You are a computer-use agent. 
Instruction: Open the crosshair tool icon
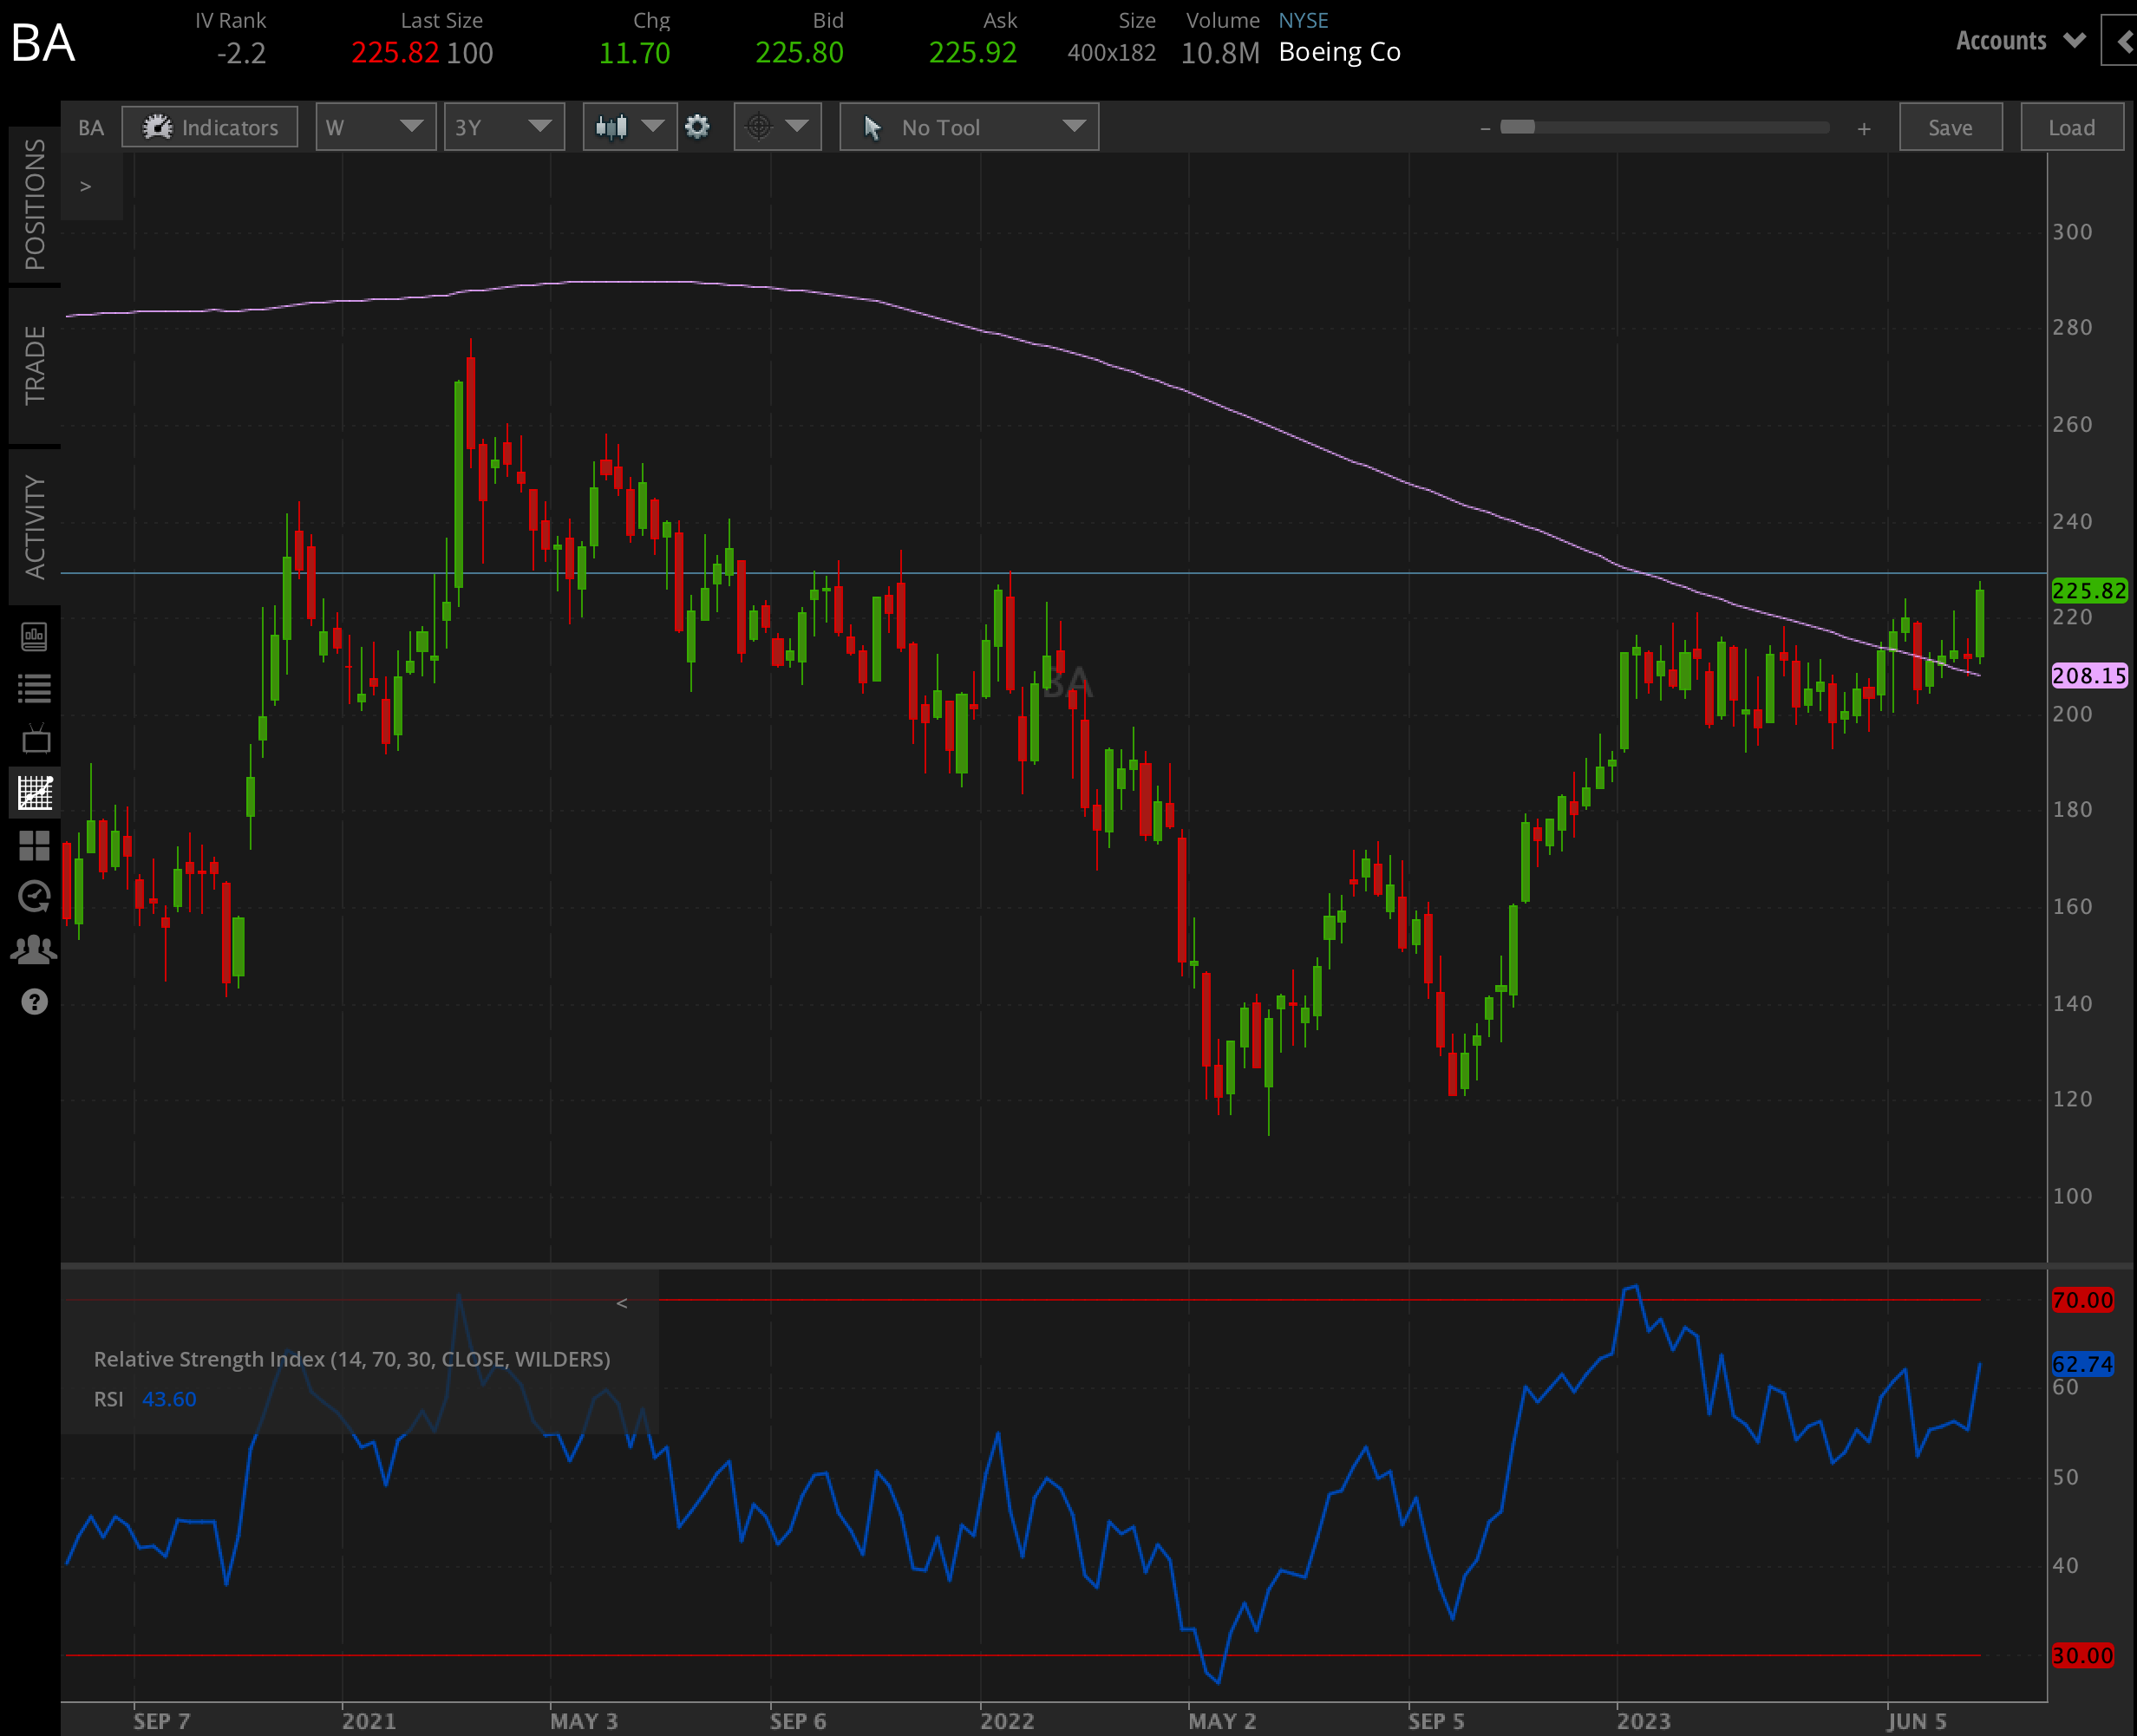click(x=760, y=127)
